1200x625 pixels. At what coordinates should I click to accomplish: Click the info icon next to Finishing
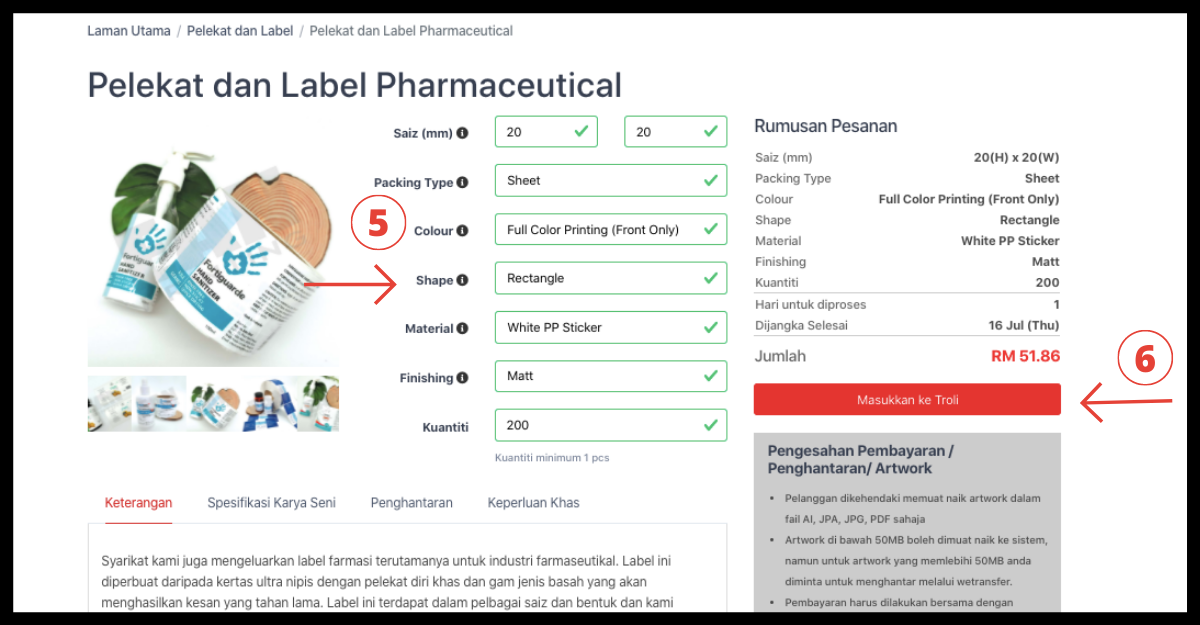coord(462,378)
